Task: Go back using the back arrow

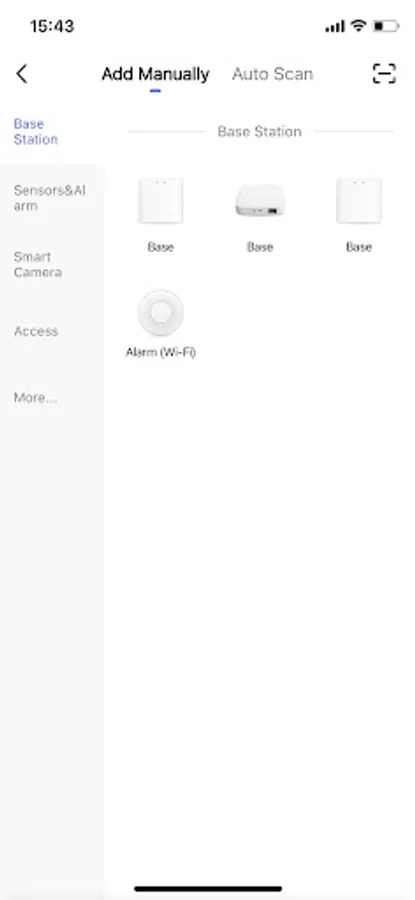Action: pyautogui.click(x=21, y=73)
